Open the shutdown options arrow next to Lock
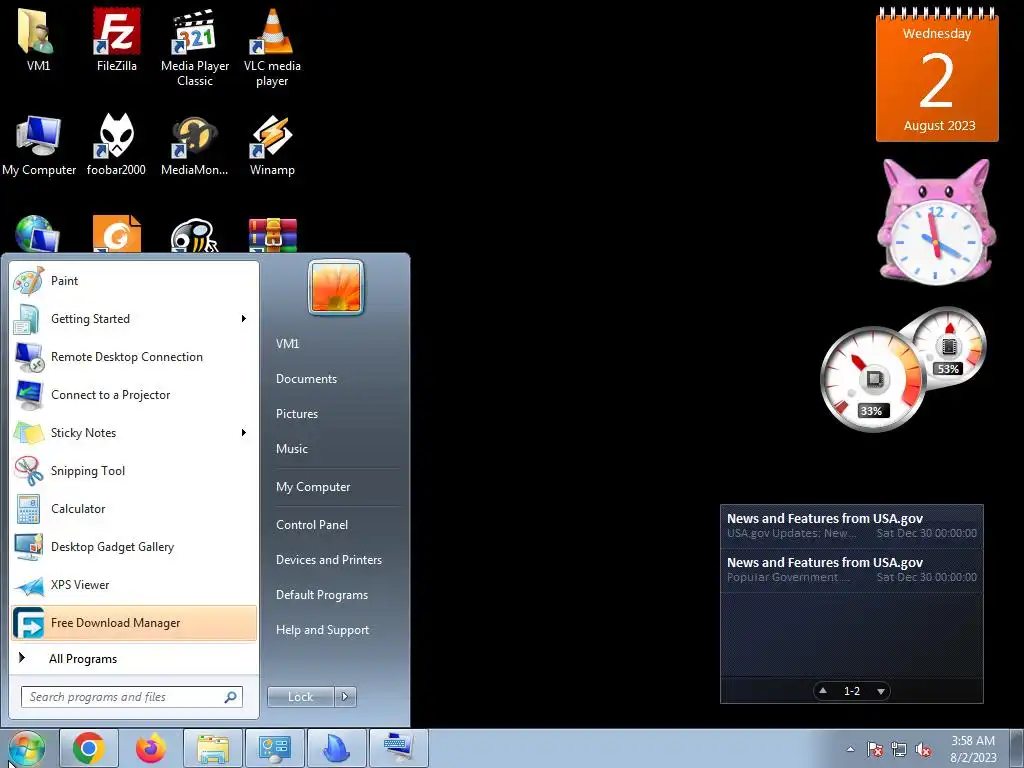The width and height of the screenshot is (1024, 768). pyautogui.click(x=345, y=697)
